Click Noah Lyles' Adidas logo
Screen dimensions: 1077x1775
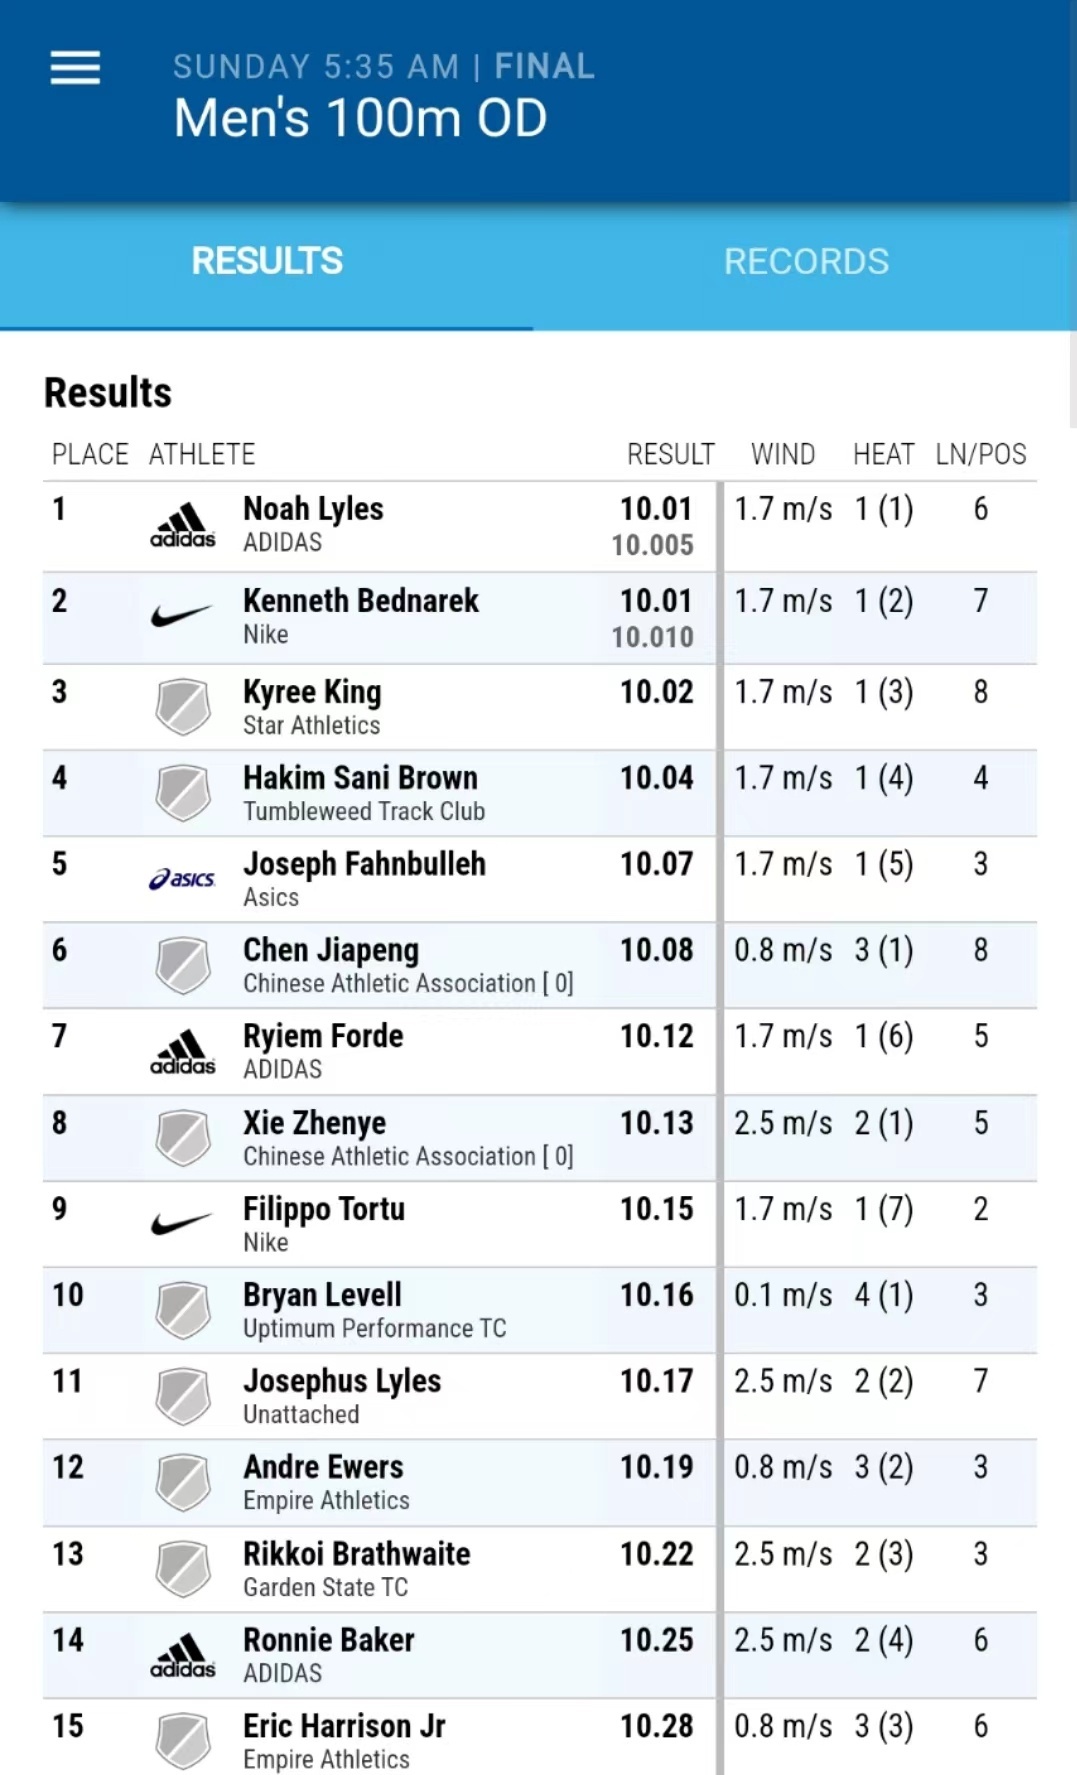point(183,526)
